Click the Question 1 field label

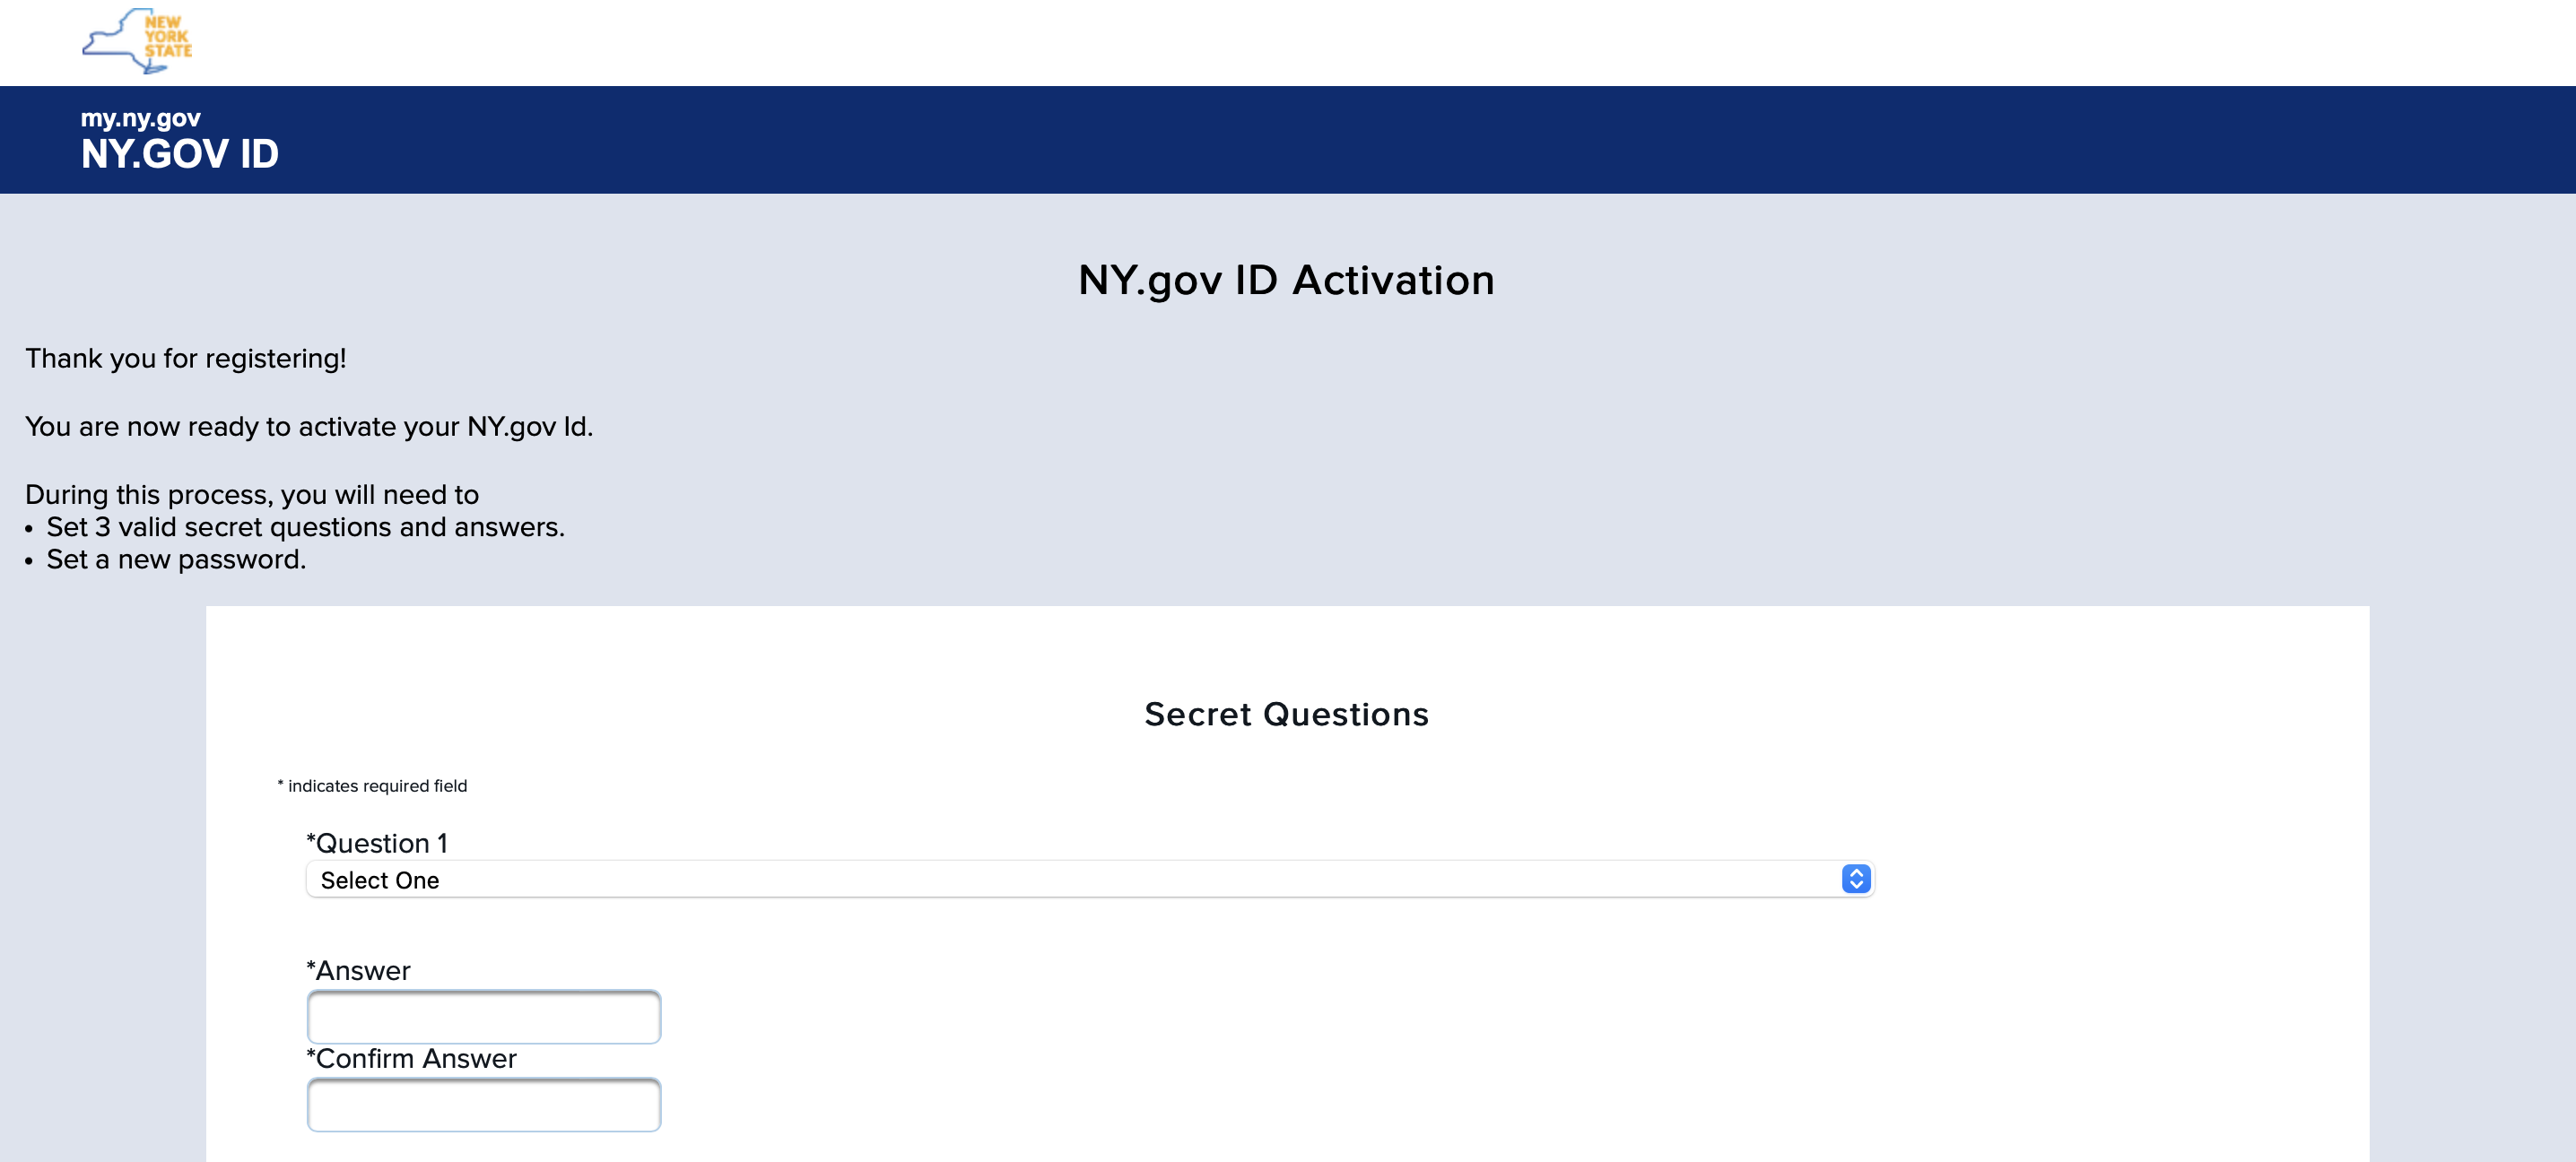pos(377,843)
